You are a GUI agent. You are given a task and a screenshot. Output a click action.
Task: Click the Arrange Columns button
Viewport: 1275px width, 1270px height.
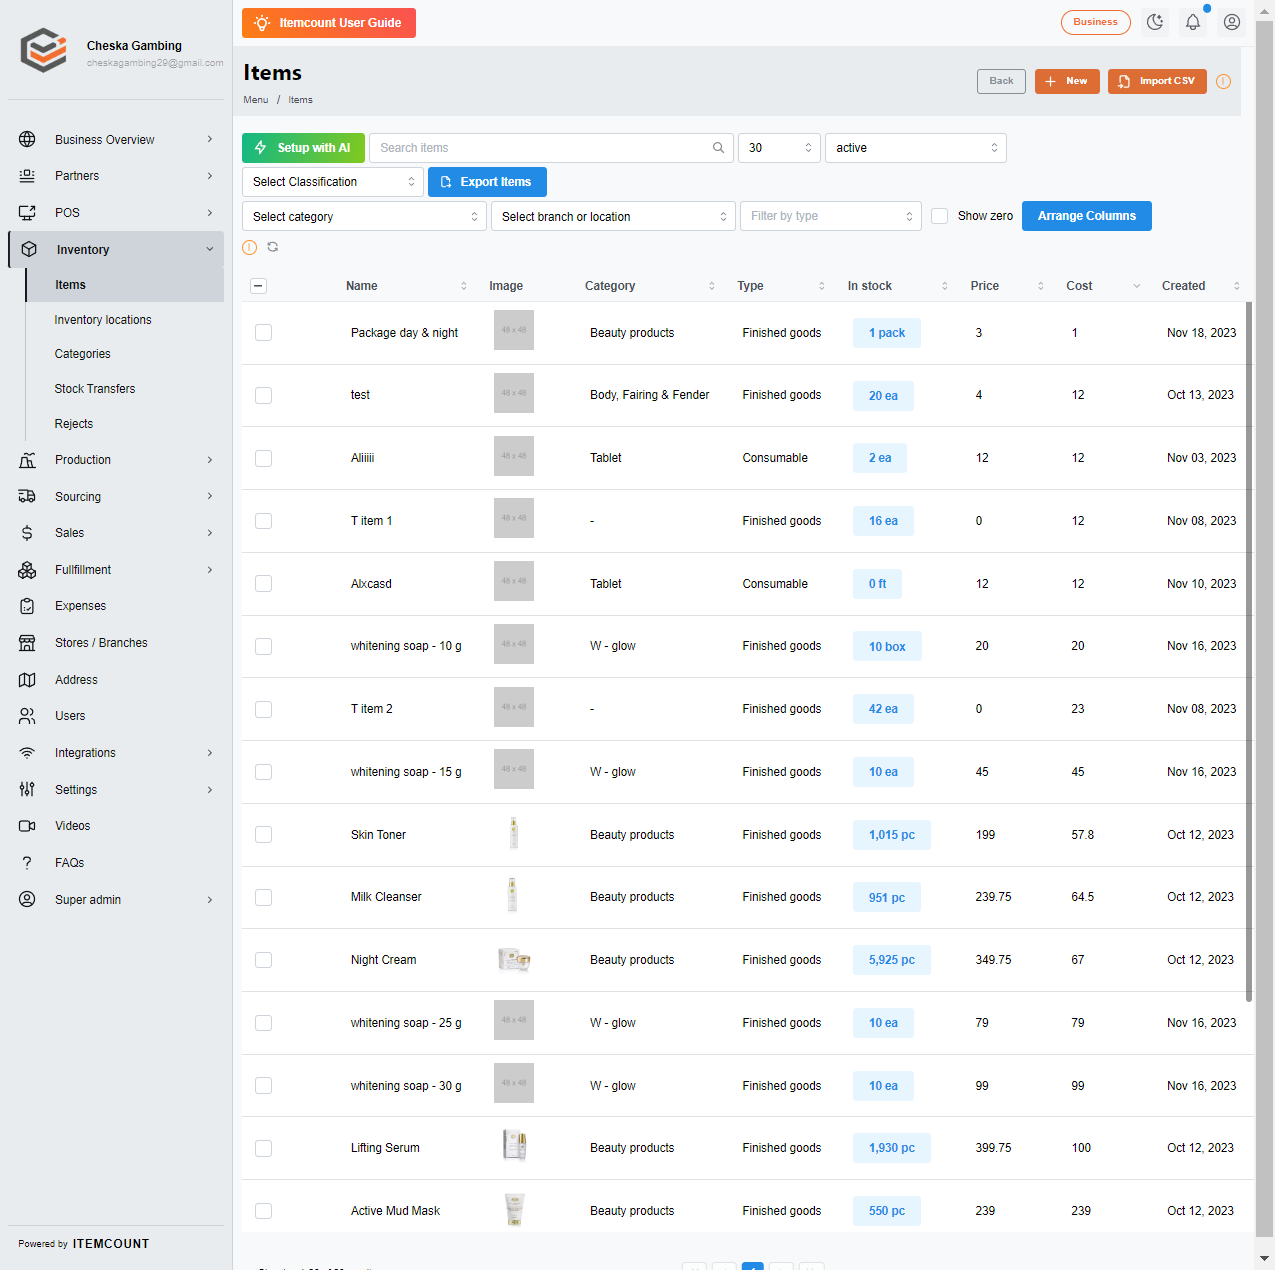coord(1087,216)
